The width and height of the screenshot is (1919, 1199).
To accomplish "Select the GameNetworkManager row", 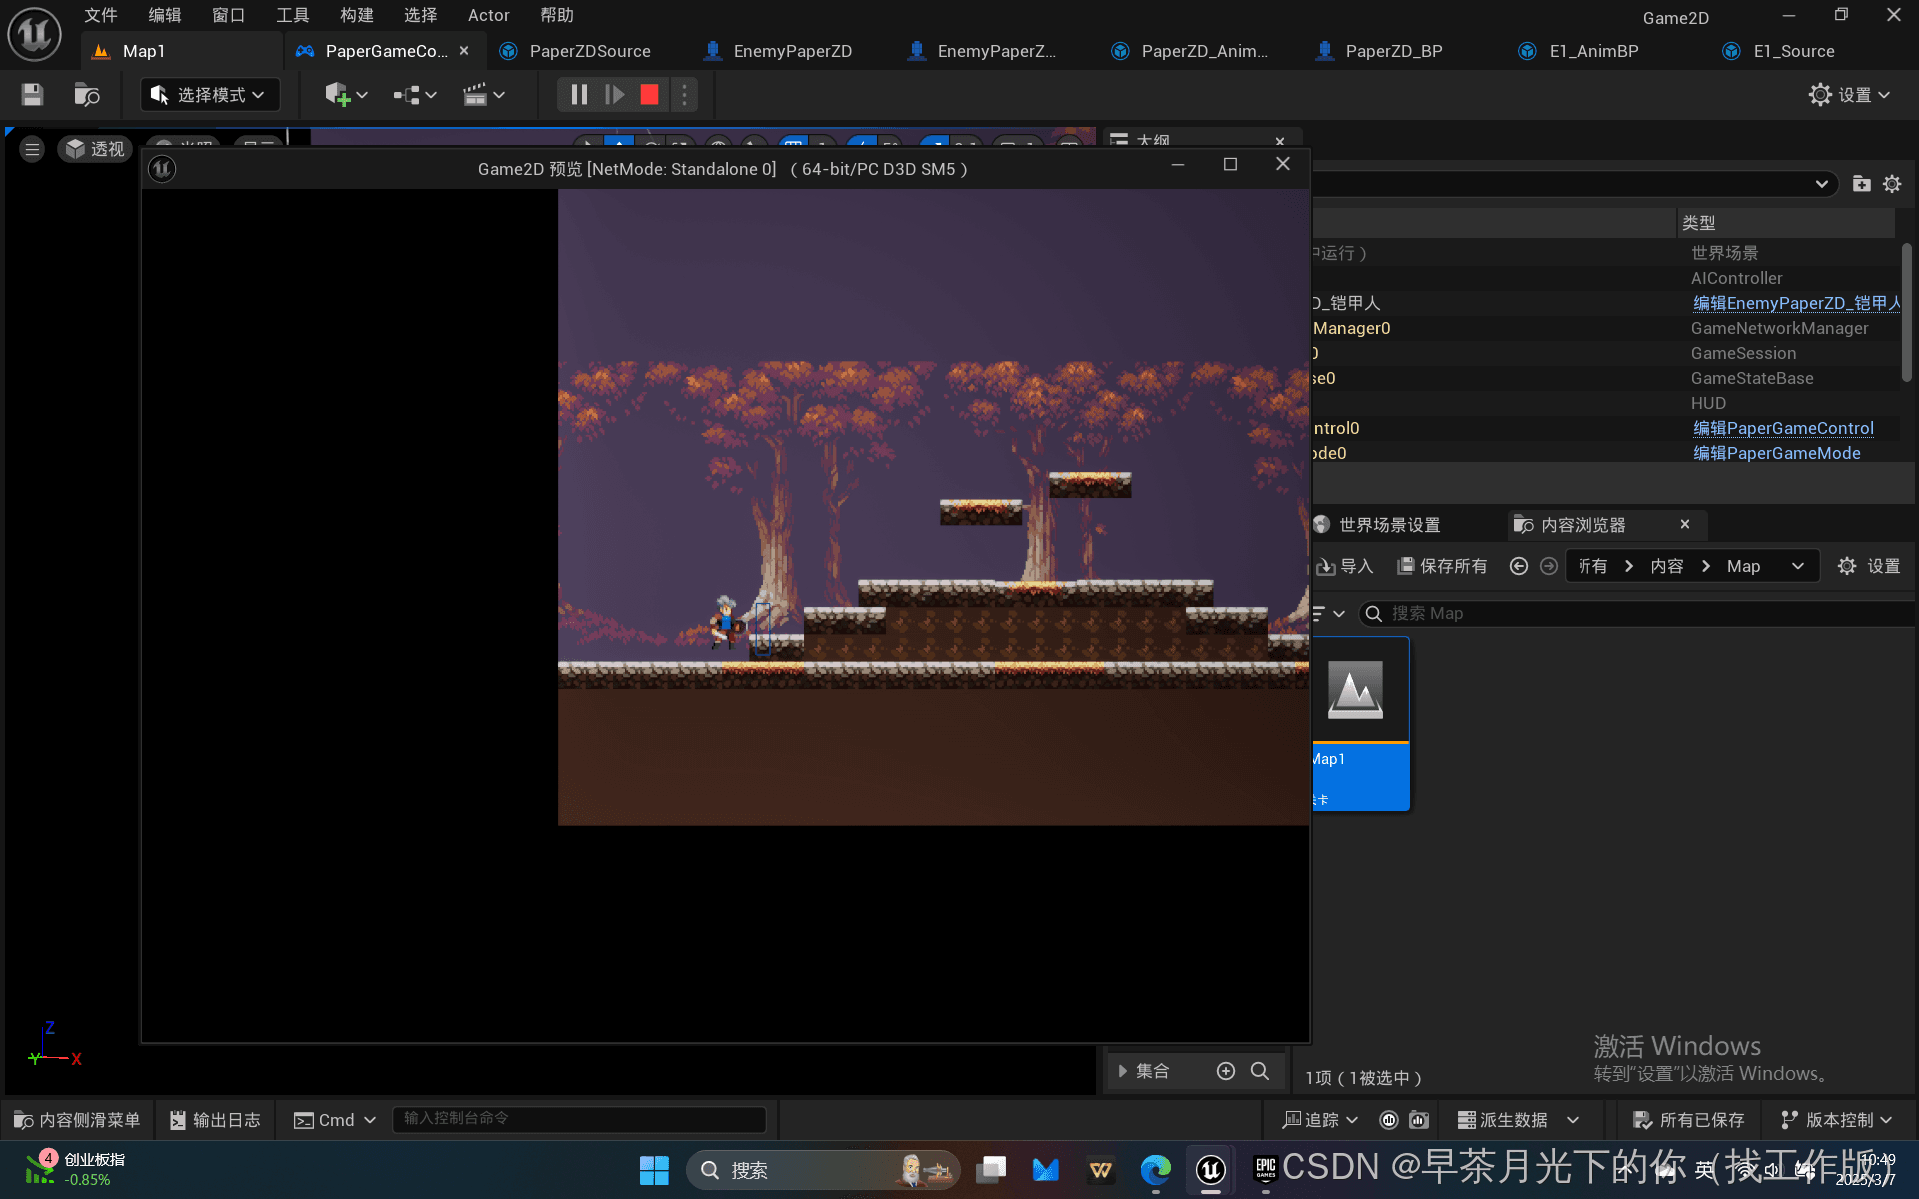I will (1605, 328).
